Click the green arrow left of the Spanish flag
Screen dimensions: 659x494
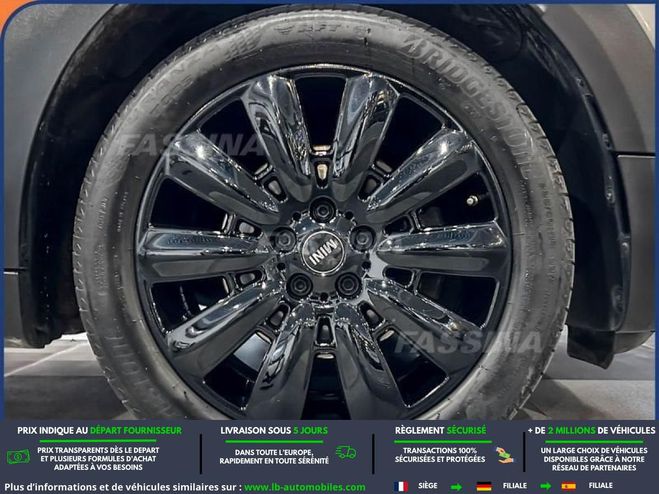tap(546, 487)
